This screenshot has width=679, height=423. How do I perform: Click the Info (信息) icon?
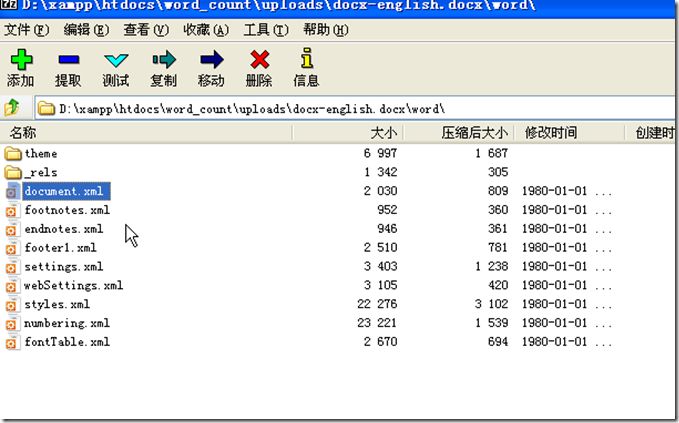pyautogui.click(x=307, y=58)
